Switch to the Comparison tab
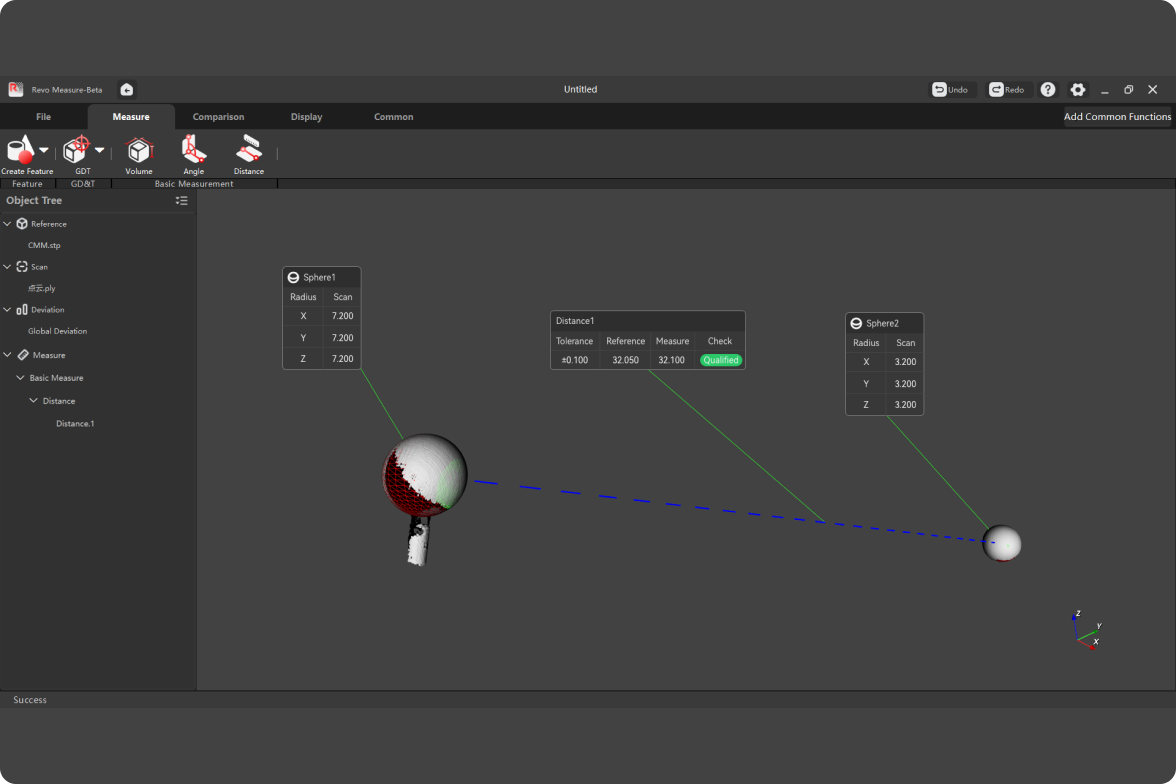The image size is (1176, 784). (x=218, y=117)
